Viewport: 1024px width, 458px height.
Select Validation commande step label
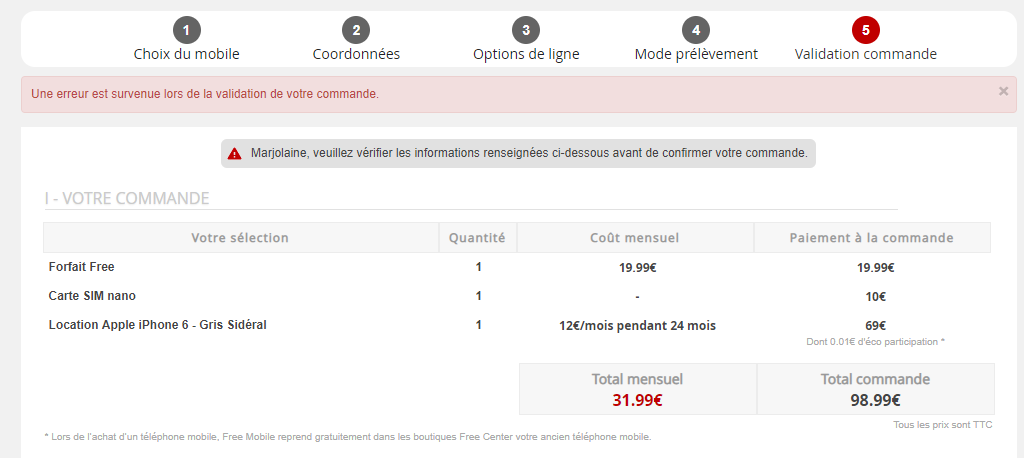[x=866, y=54]
